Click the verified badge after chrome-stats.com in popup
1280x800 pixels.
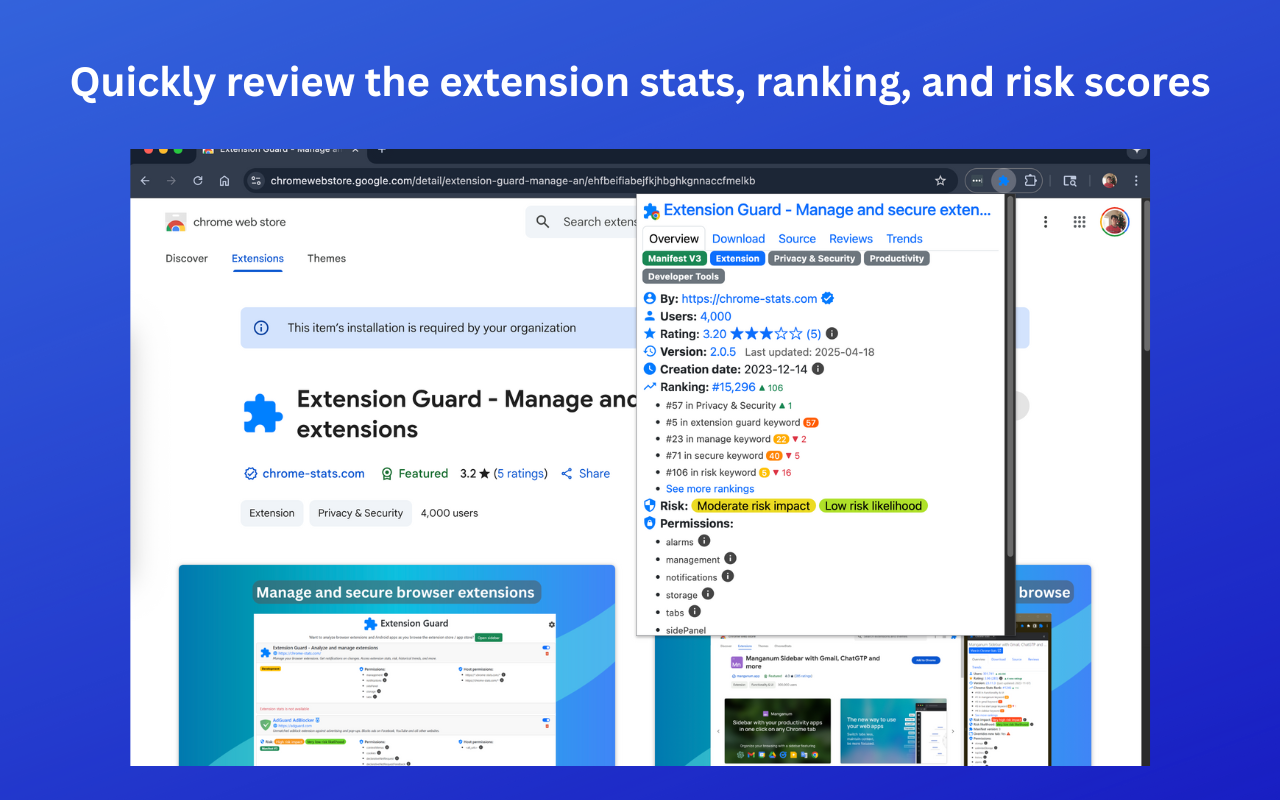tap(828, 298)
